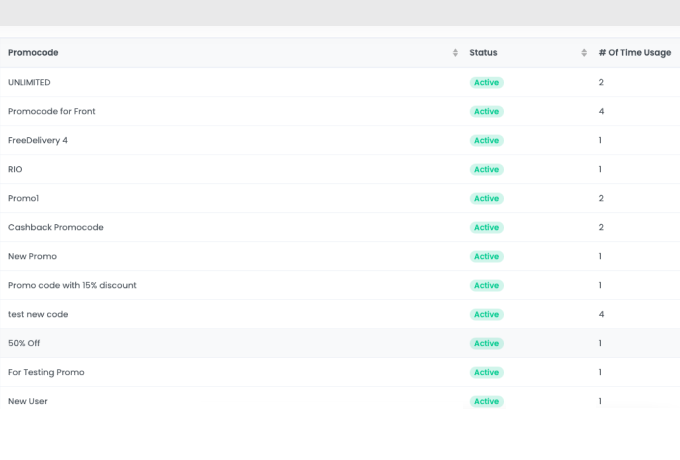Screen dimensions: 680x460
Task: Sort by the Status column arrows
Action: tap(584, 52)
